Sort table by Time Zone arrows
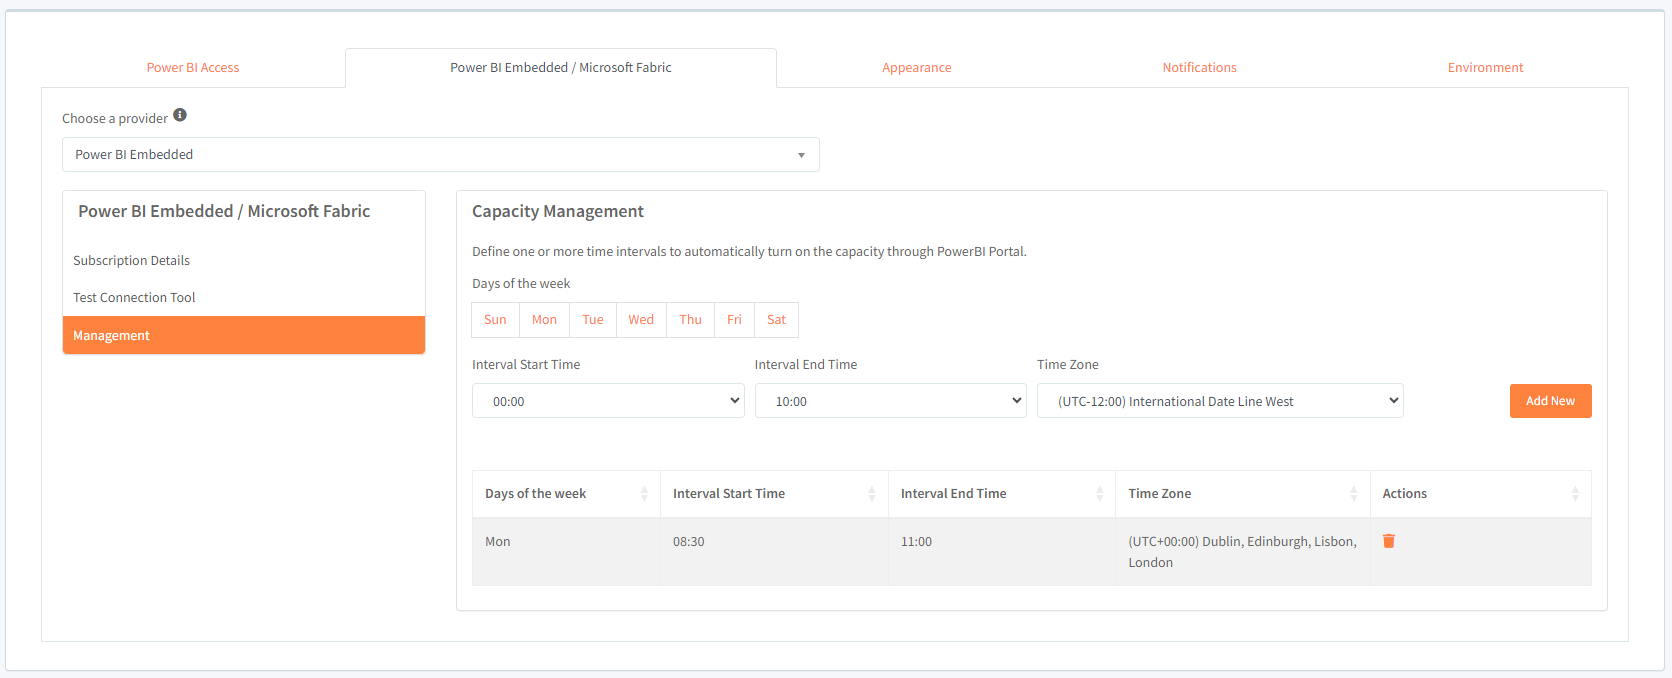Screen dimensions: 1672x678 pyautogui.click(x=1353, y=494)
